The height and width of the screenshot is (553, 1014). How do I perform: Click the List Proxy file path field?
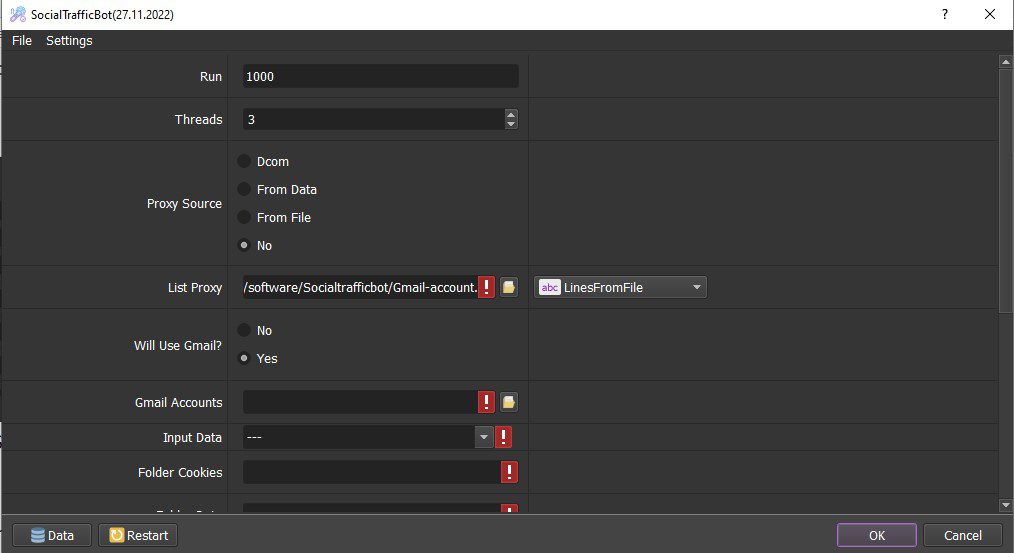point(360,287)
